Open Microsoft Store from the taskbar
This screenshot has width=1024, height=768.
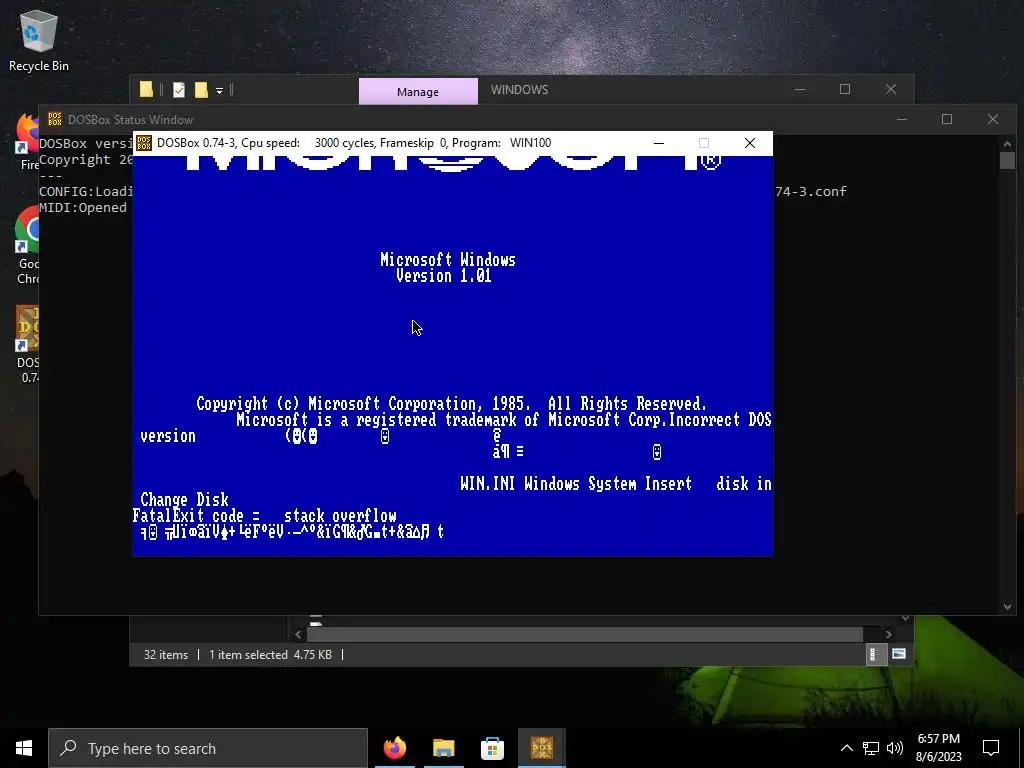tap(492, 748)
